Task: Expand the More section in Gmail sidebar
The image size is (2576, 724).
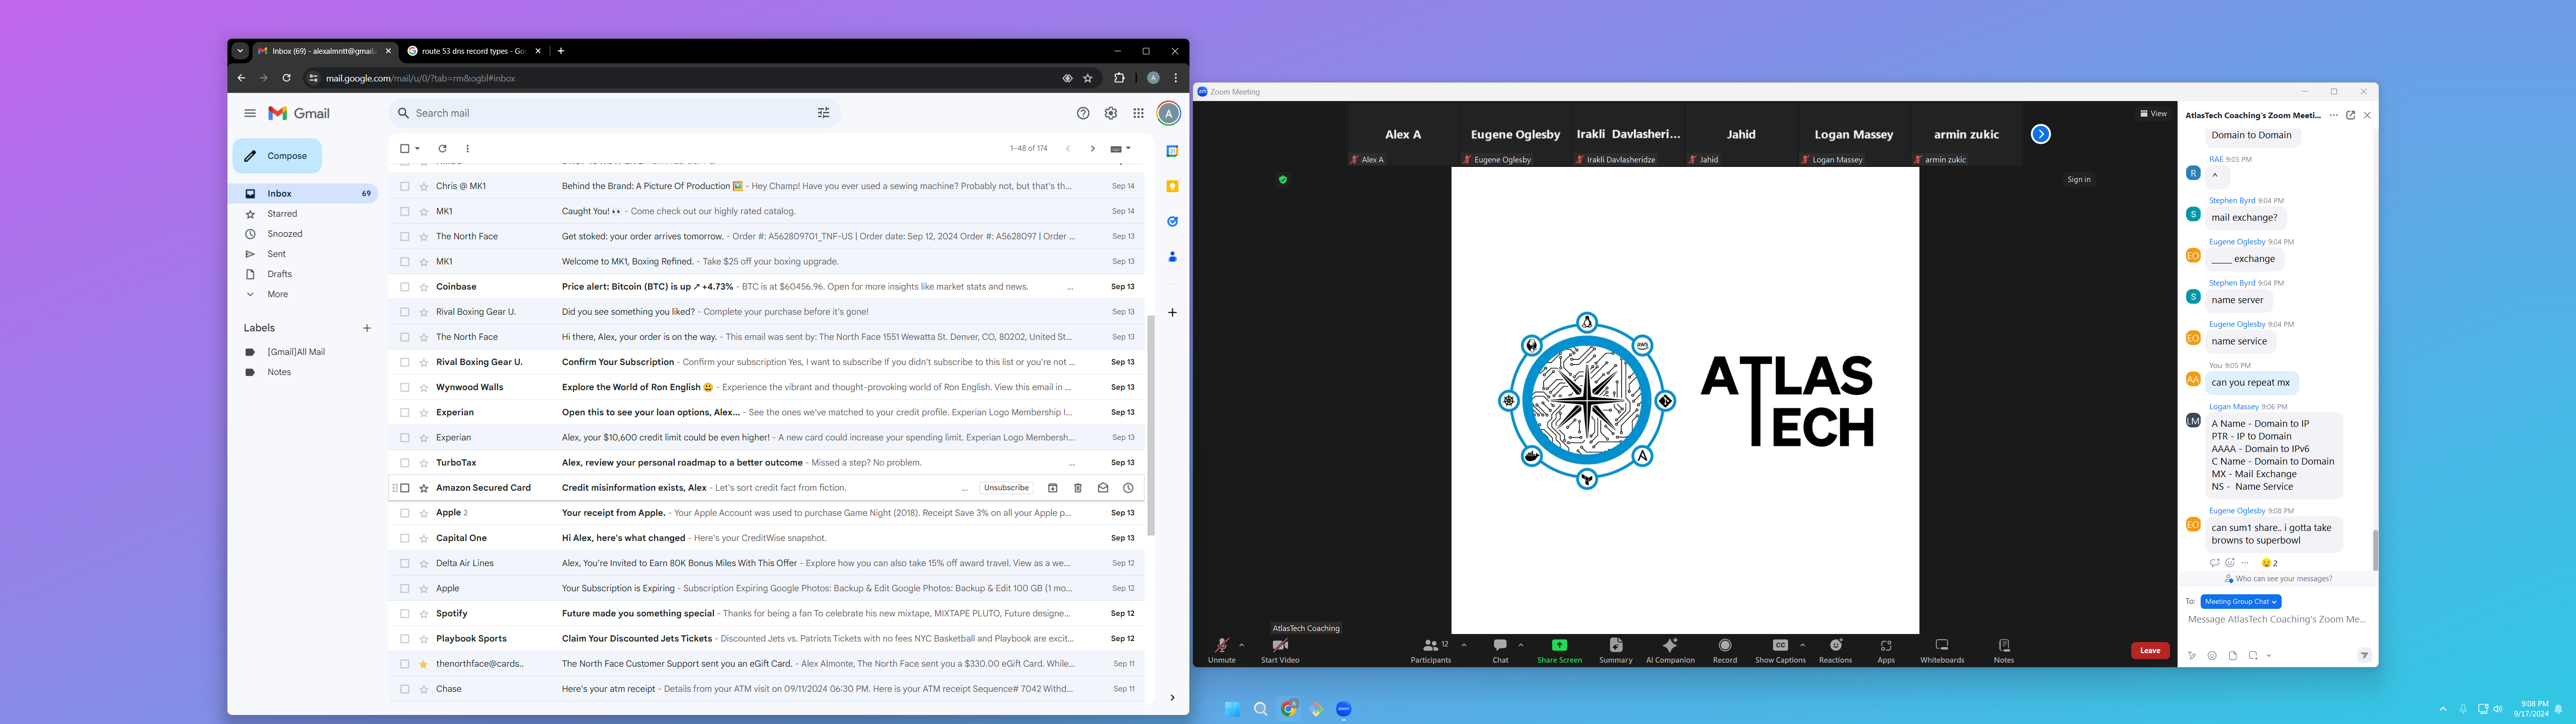Action: 277,294
